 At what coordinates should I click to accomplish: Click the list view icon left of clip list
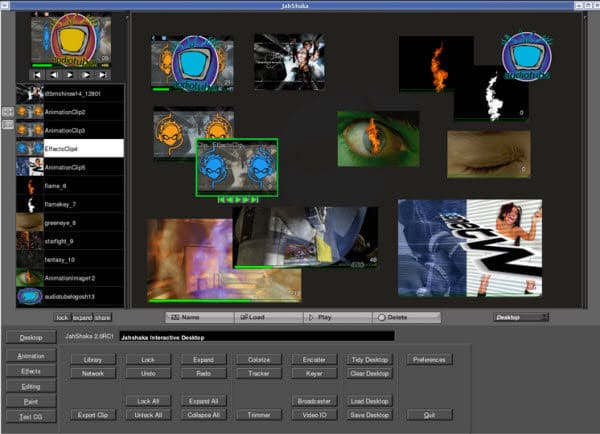(x=8, y=124)
